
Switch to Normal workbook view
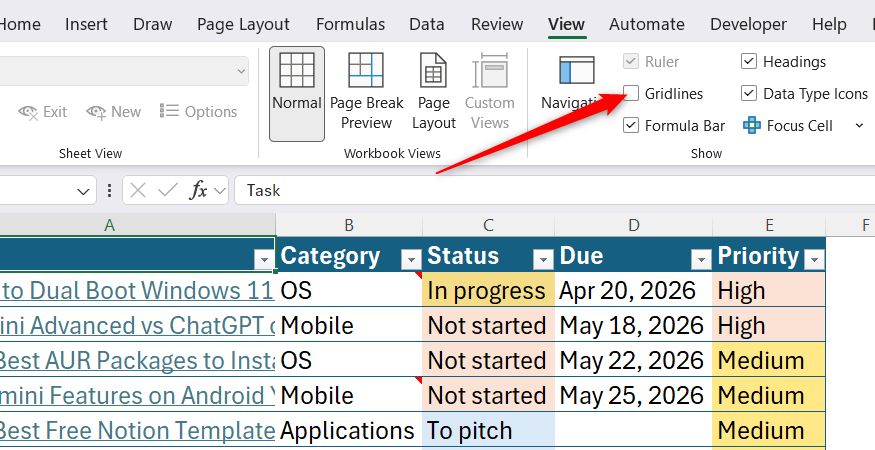pyautogui.click(x=297, y=94)
